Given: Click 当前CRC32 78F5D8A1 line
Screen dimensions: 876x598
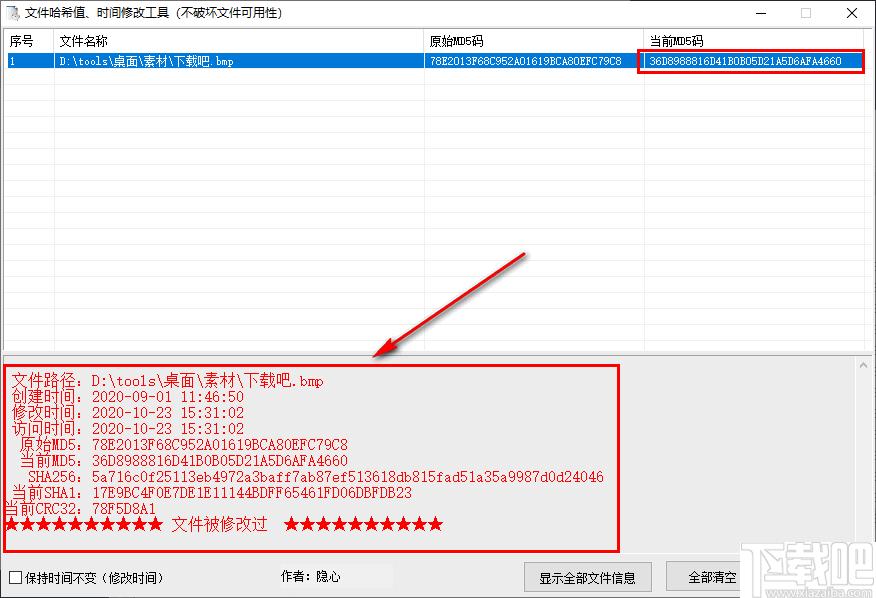Looking at the screenshot, I should coord(80,509).
